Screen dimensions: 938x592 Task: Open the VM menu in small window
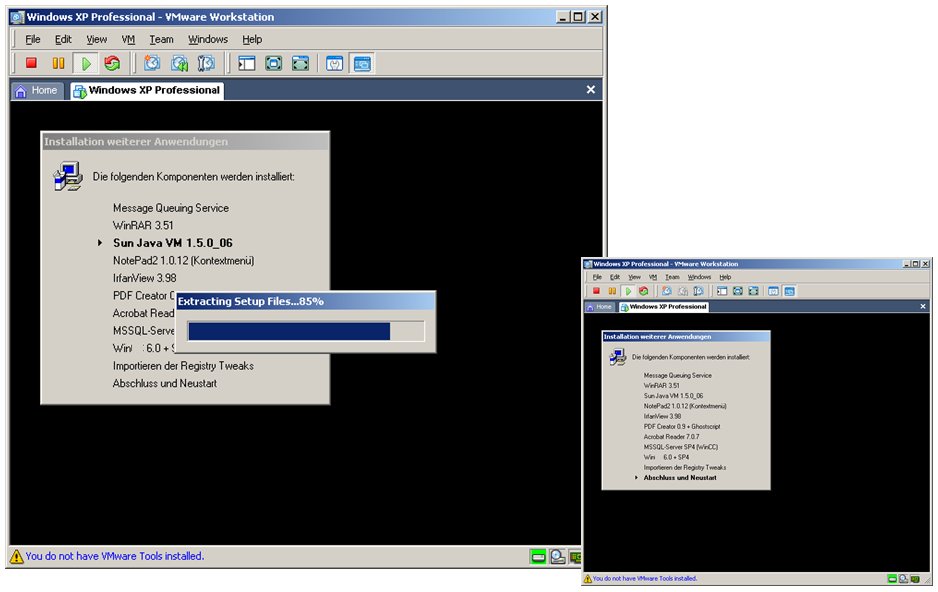(x=653, y=277)
